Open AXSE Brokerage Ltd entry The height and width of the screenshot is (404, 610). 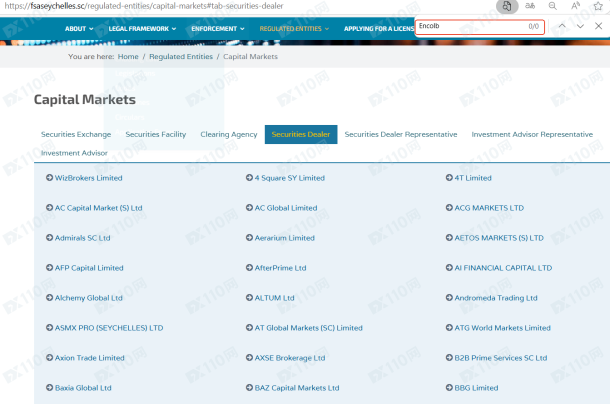[x=289, y=358]
